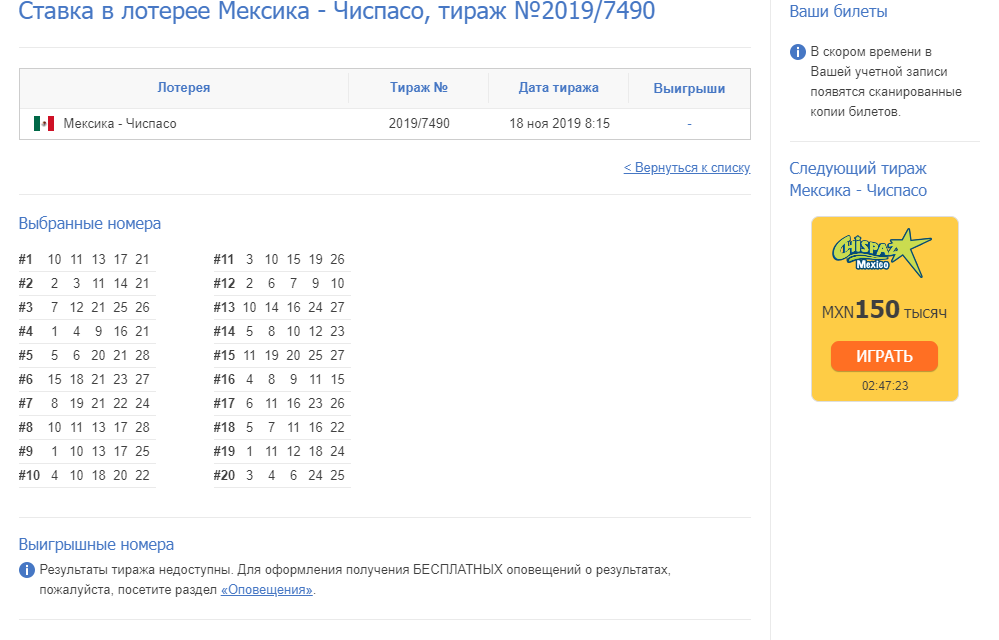Click the "Выбранные номера" section heading
The width and height of the screenshot is (999, 640).
tap(91, 223)
